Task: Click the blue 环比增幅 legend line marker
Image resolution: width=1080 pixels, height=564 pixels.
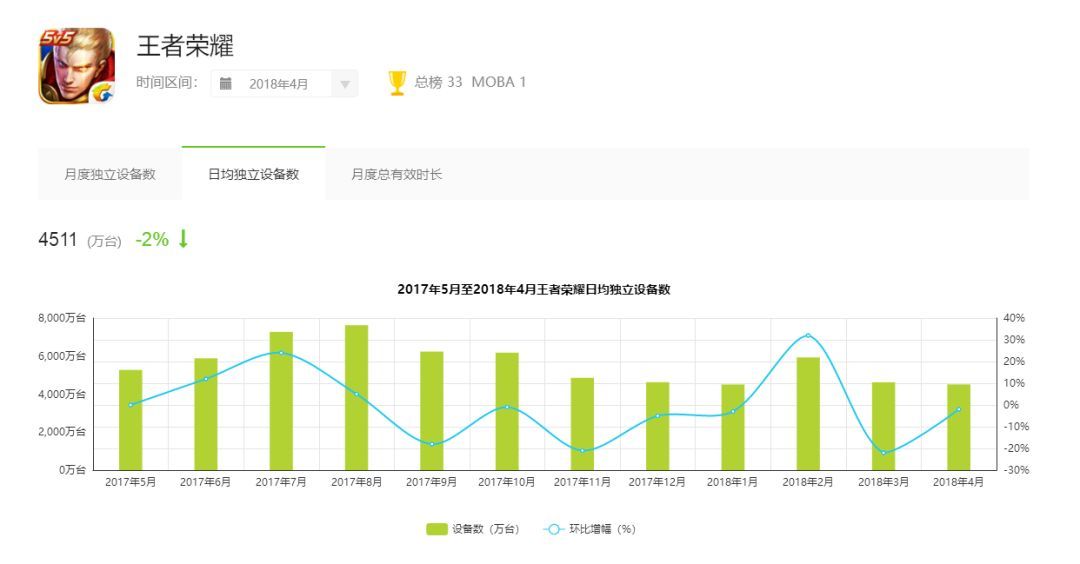Action: tap(553, 529)
